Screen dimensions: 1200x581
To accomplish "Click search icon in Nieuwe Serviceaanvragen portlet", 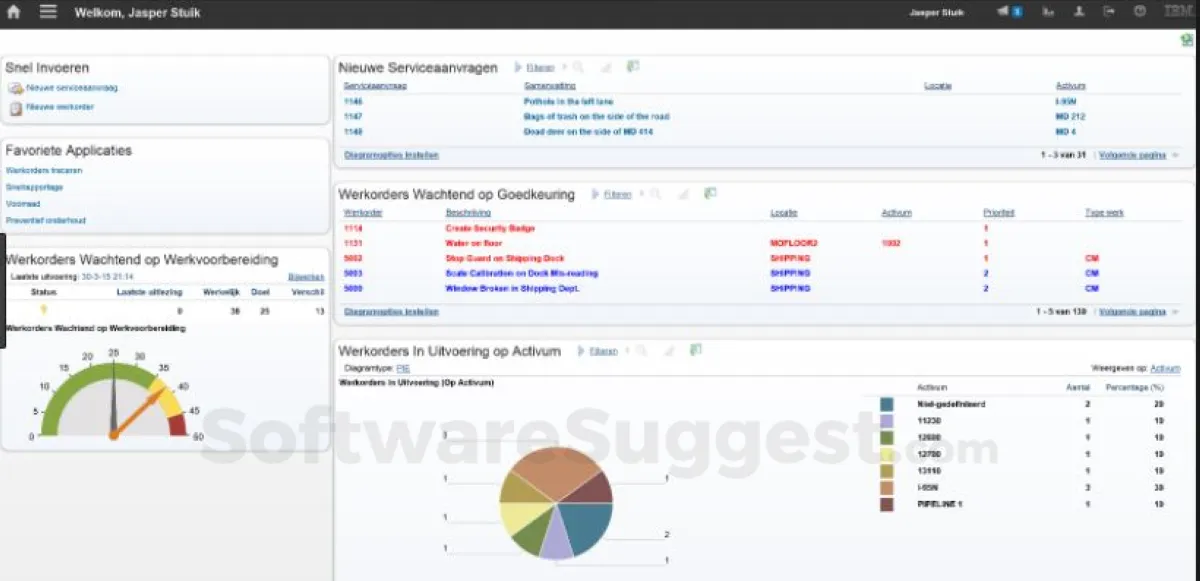I will (579, 67).
